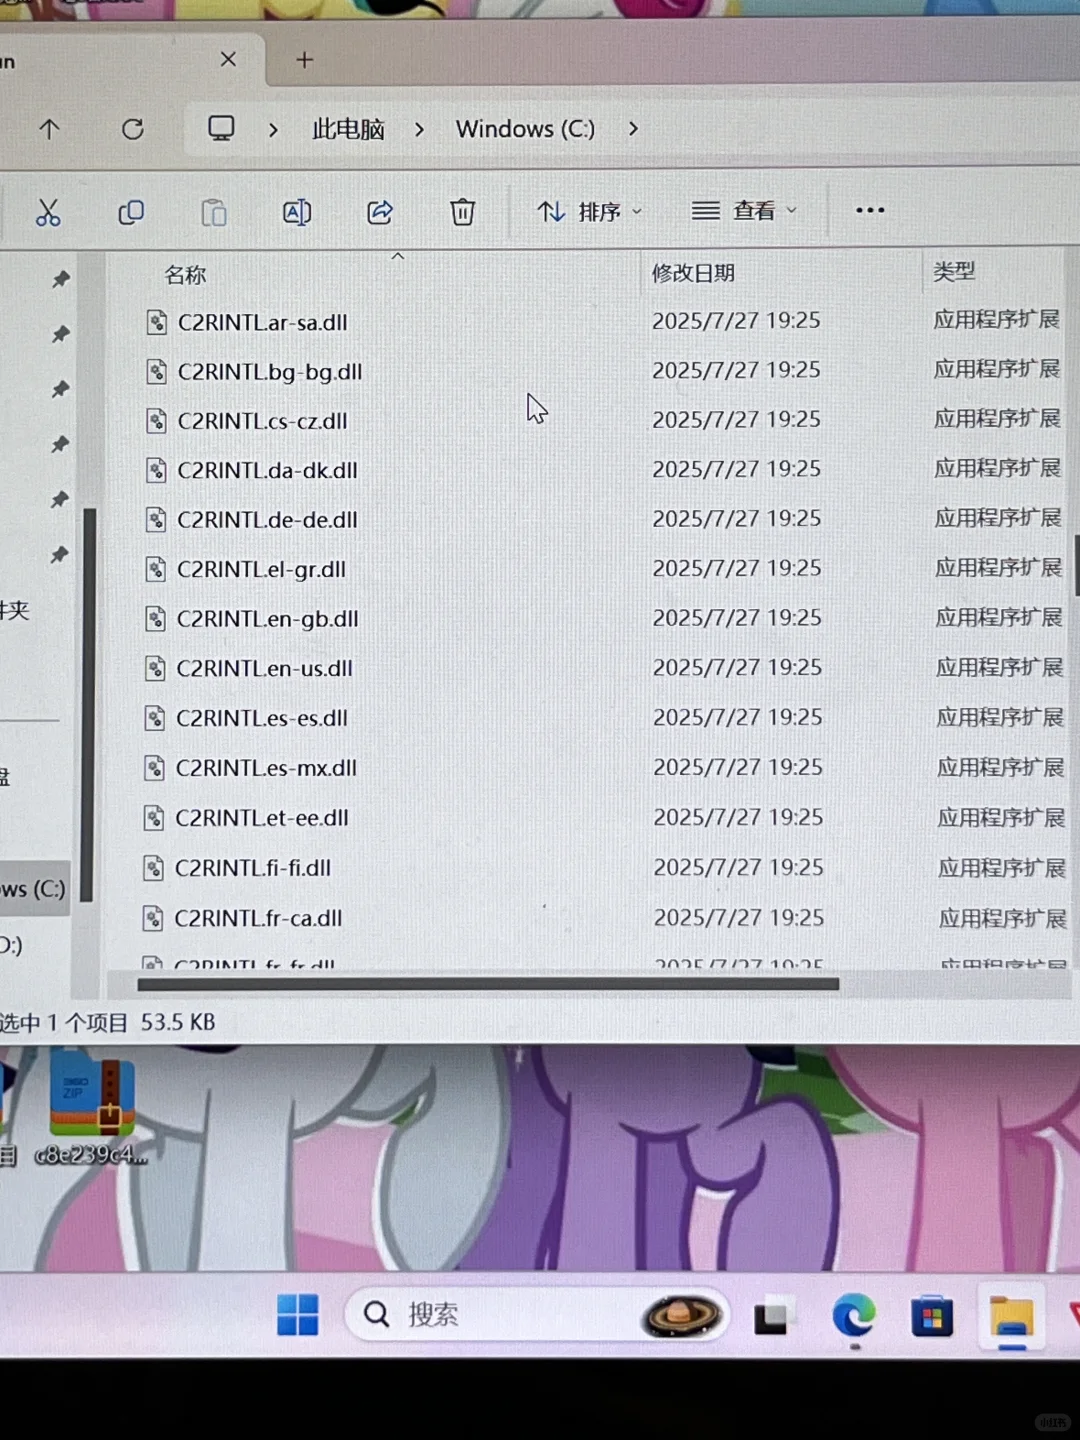Click the dll file icon of C2RINTL.en-us.dll
1080x1440 pixels.
coord(155,668)
